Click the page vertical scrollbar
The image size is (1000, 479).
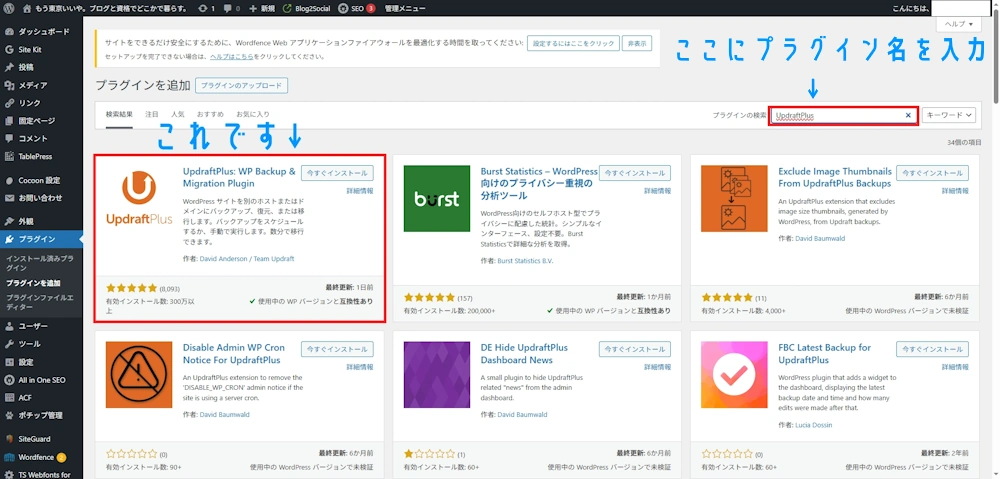point(996,57)
